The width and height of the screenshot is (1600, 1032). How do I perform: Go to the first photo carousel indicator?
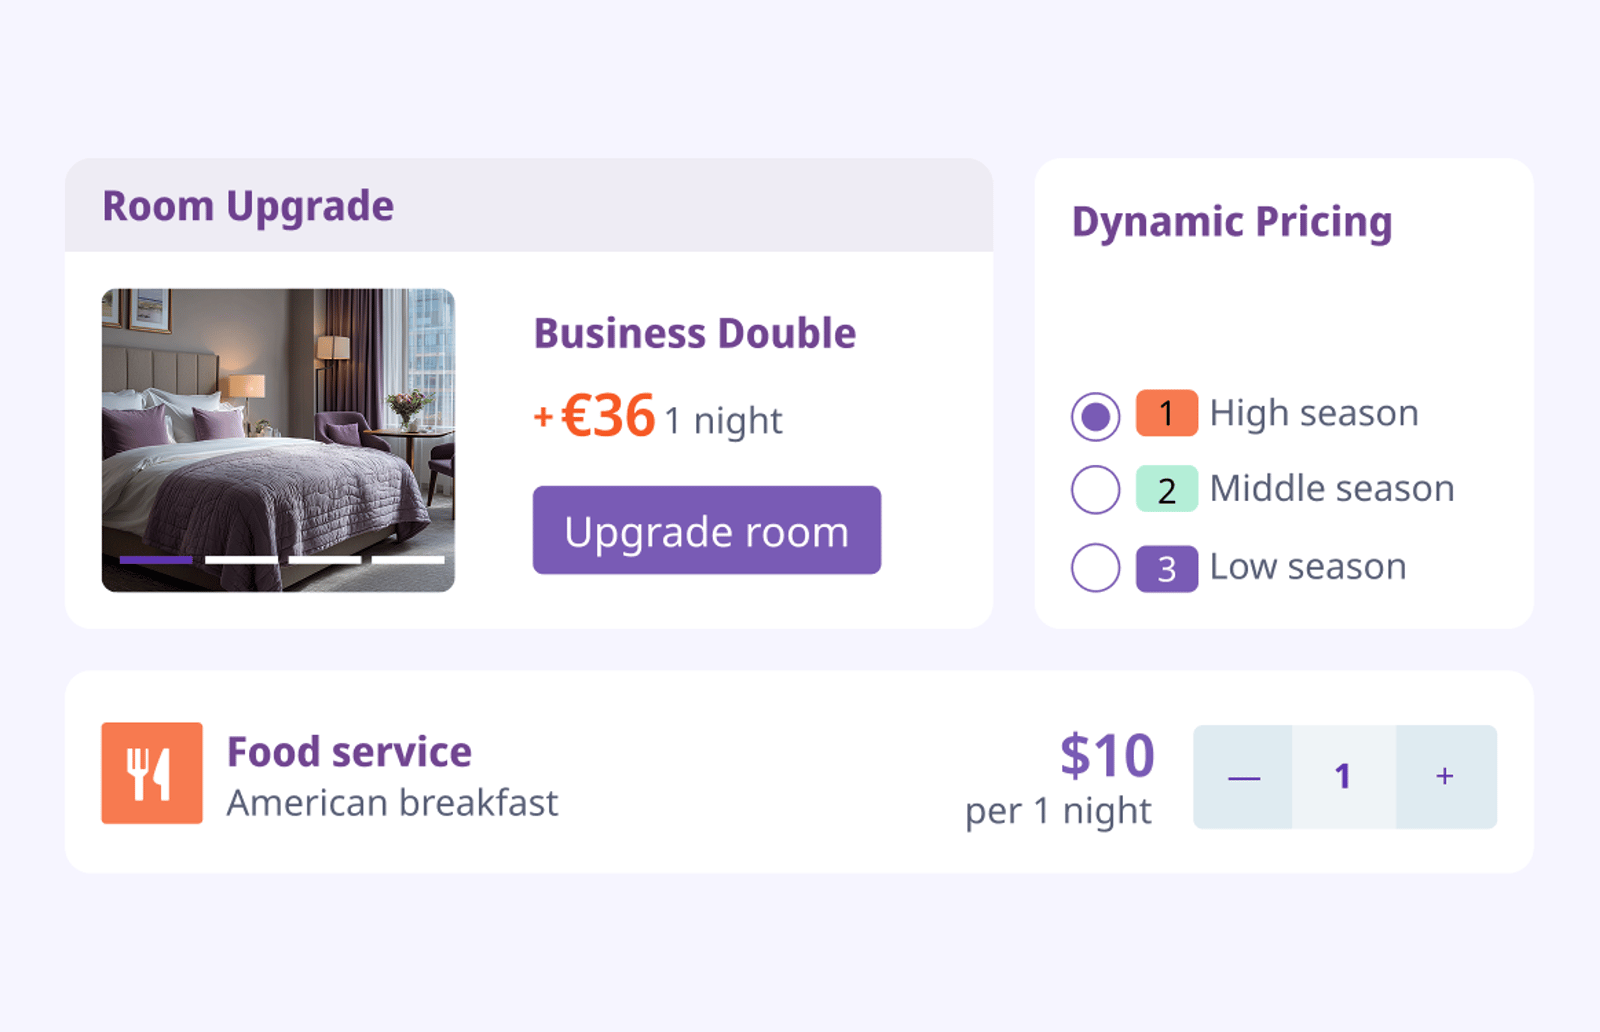(x=156, y=560)
